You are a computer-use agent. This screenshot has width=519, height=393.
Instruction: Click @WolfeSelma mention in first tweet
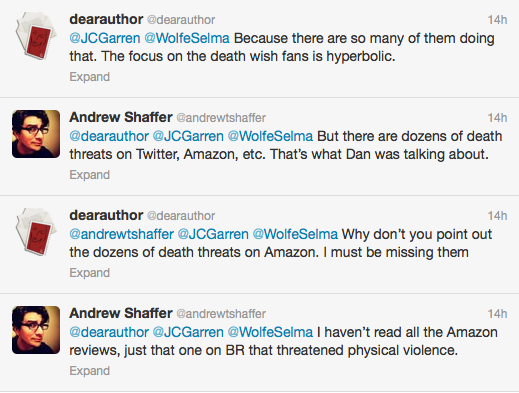click(x=187, y=38)
